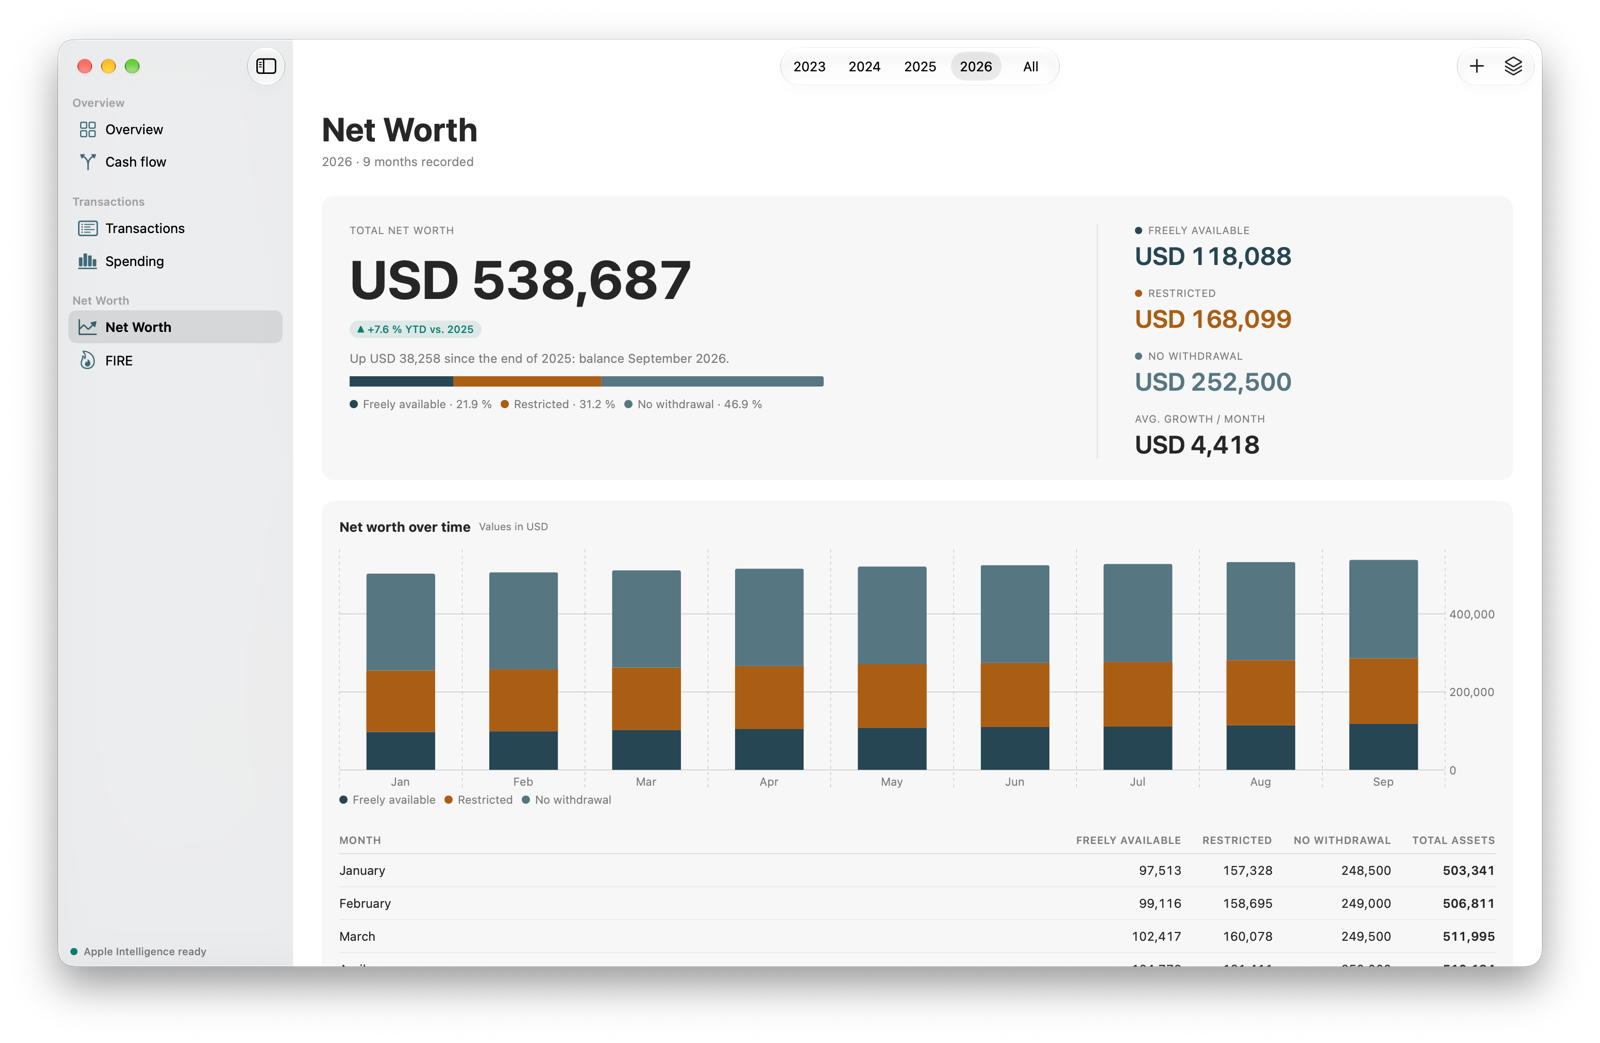
Task: Click the +7.6 % YTD vs. 2025 badge
Action: pyautogui.click(x=415, y=329)
